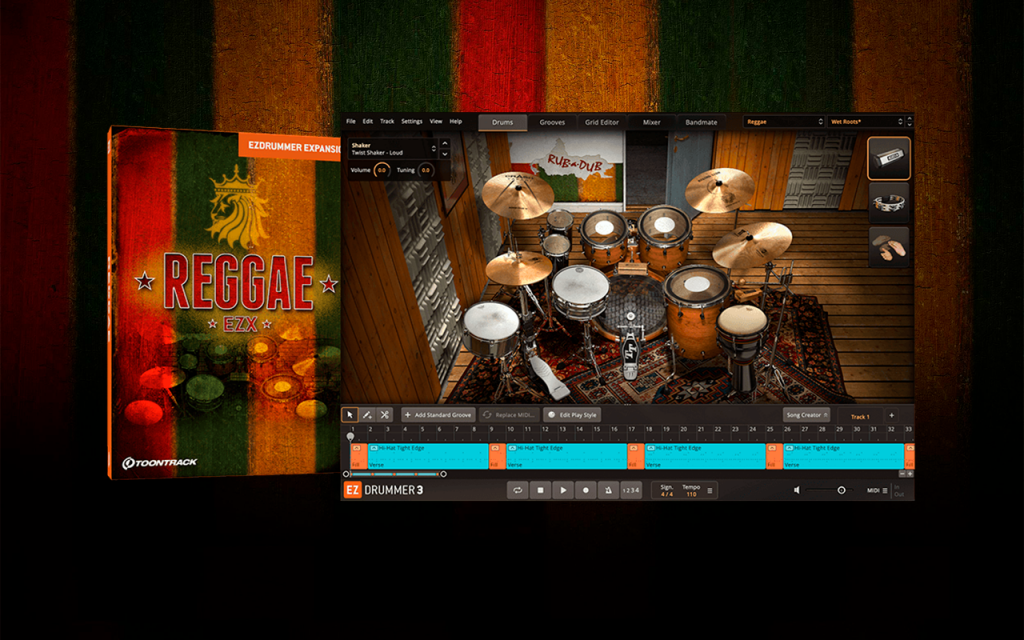1024x640 pixels.
Task: Click the 4/4 time signature value
Action: [x=667, y=494]
